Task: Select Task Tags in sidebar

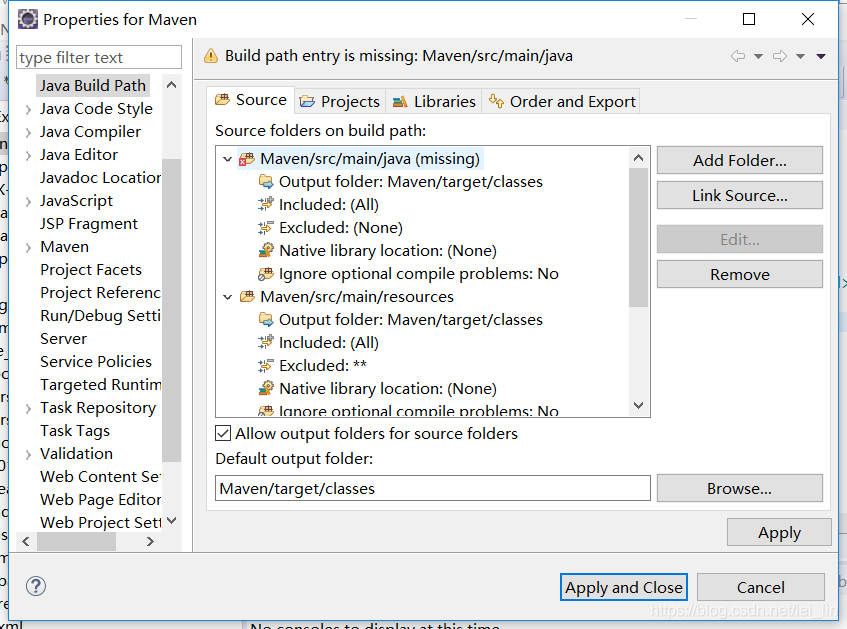Action: (x=75, y=431)
